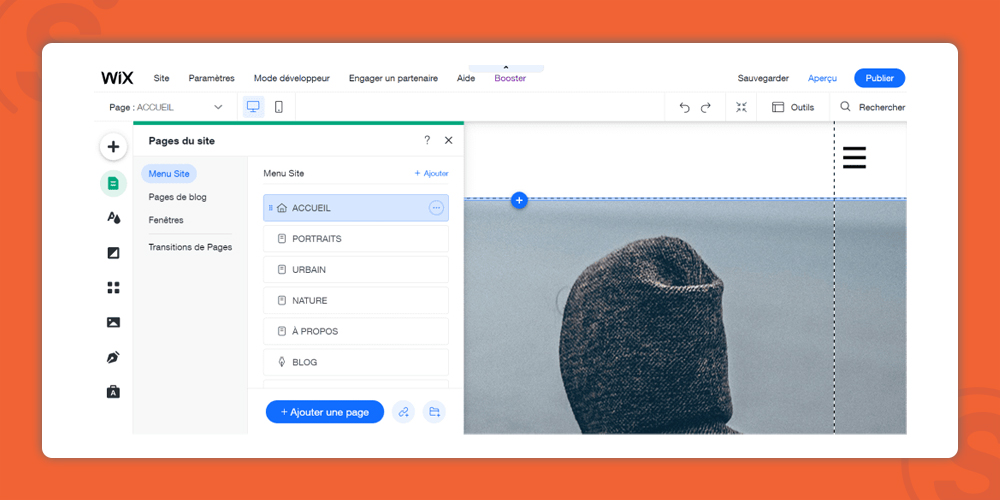Open the Booster menu

coord(510,78)
